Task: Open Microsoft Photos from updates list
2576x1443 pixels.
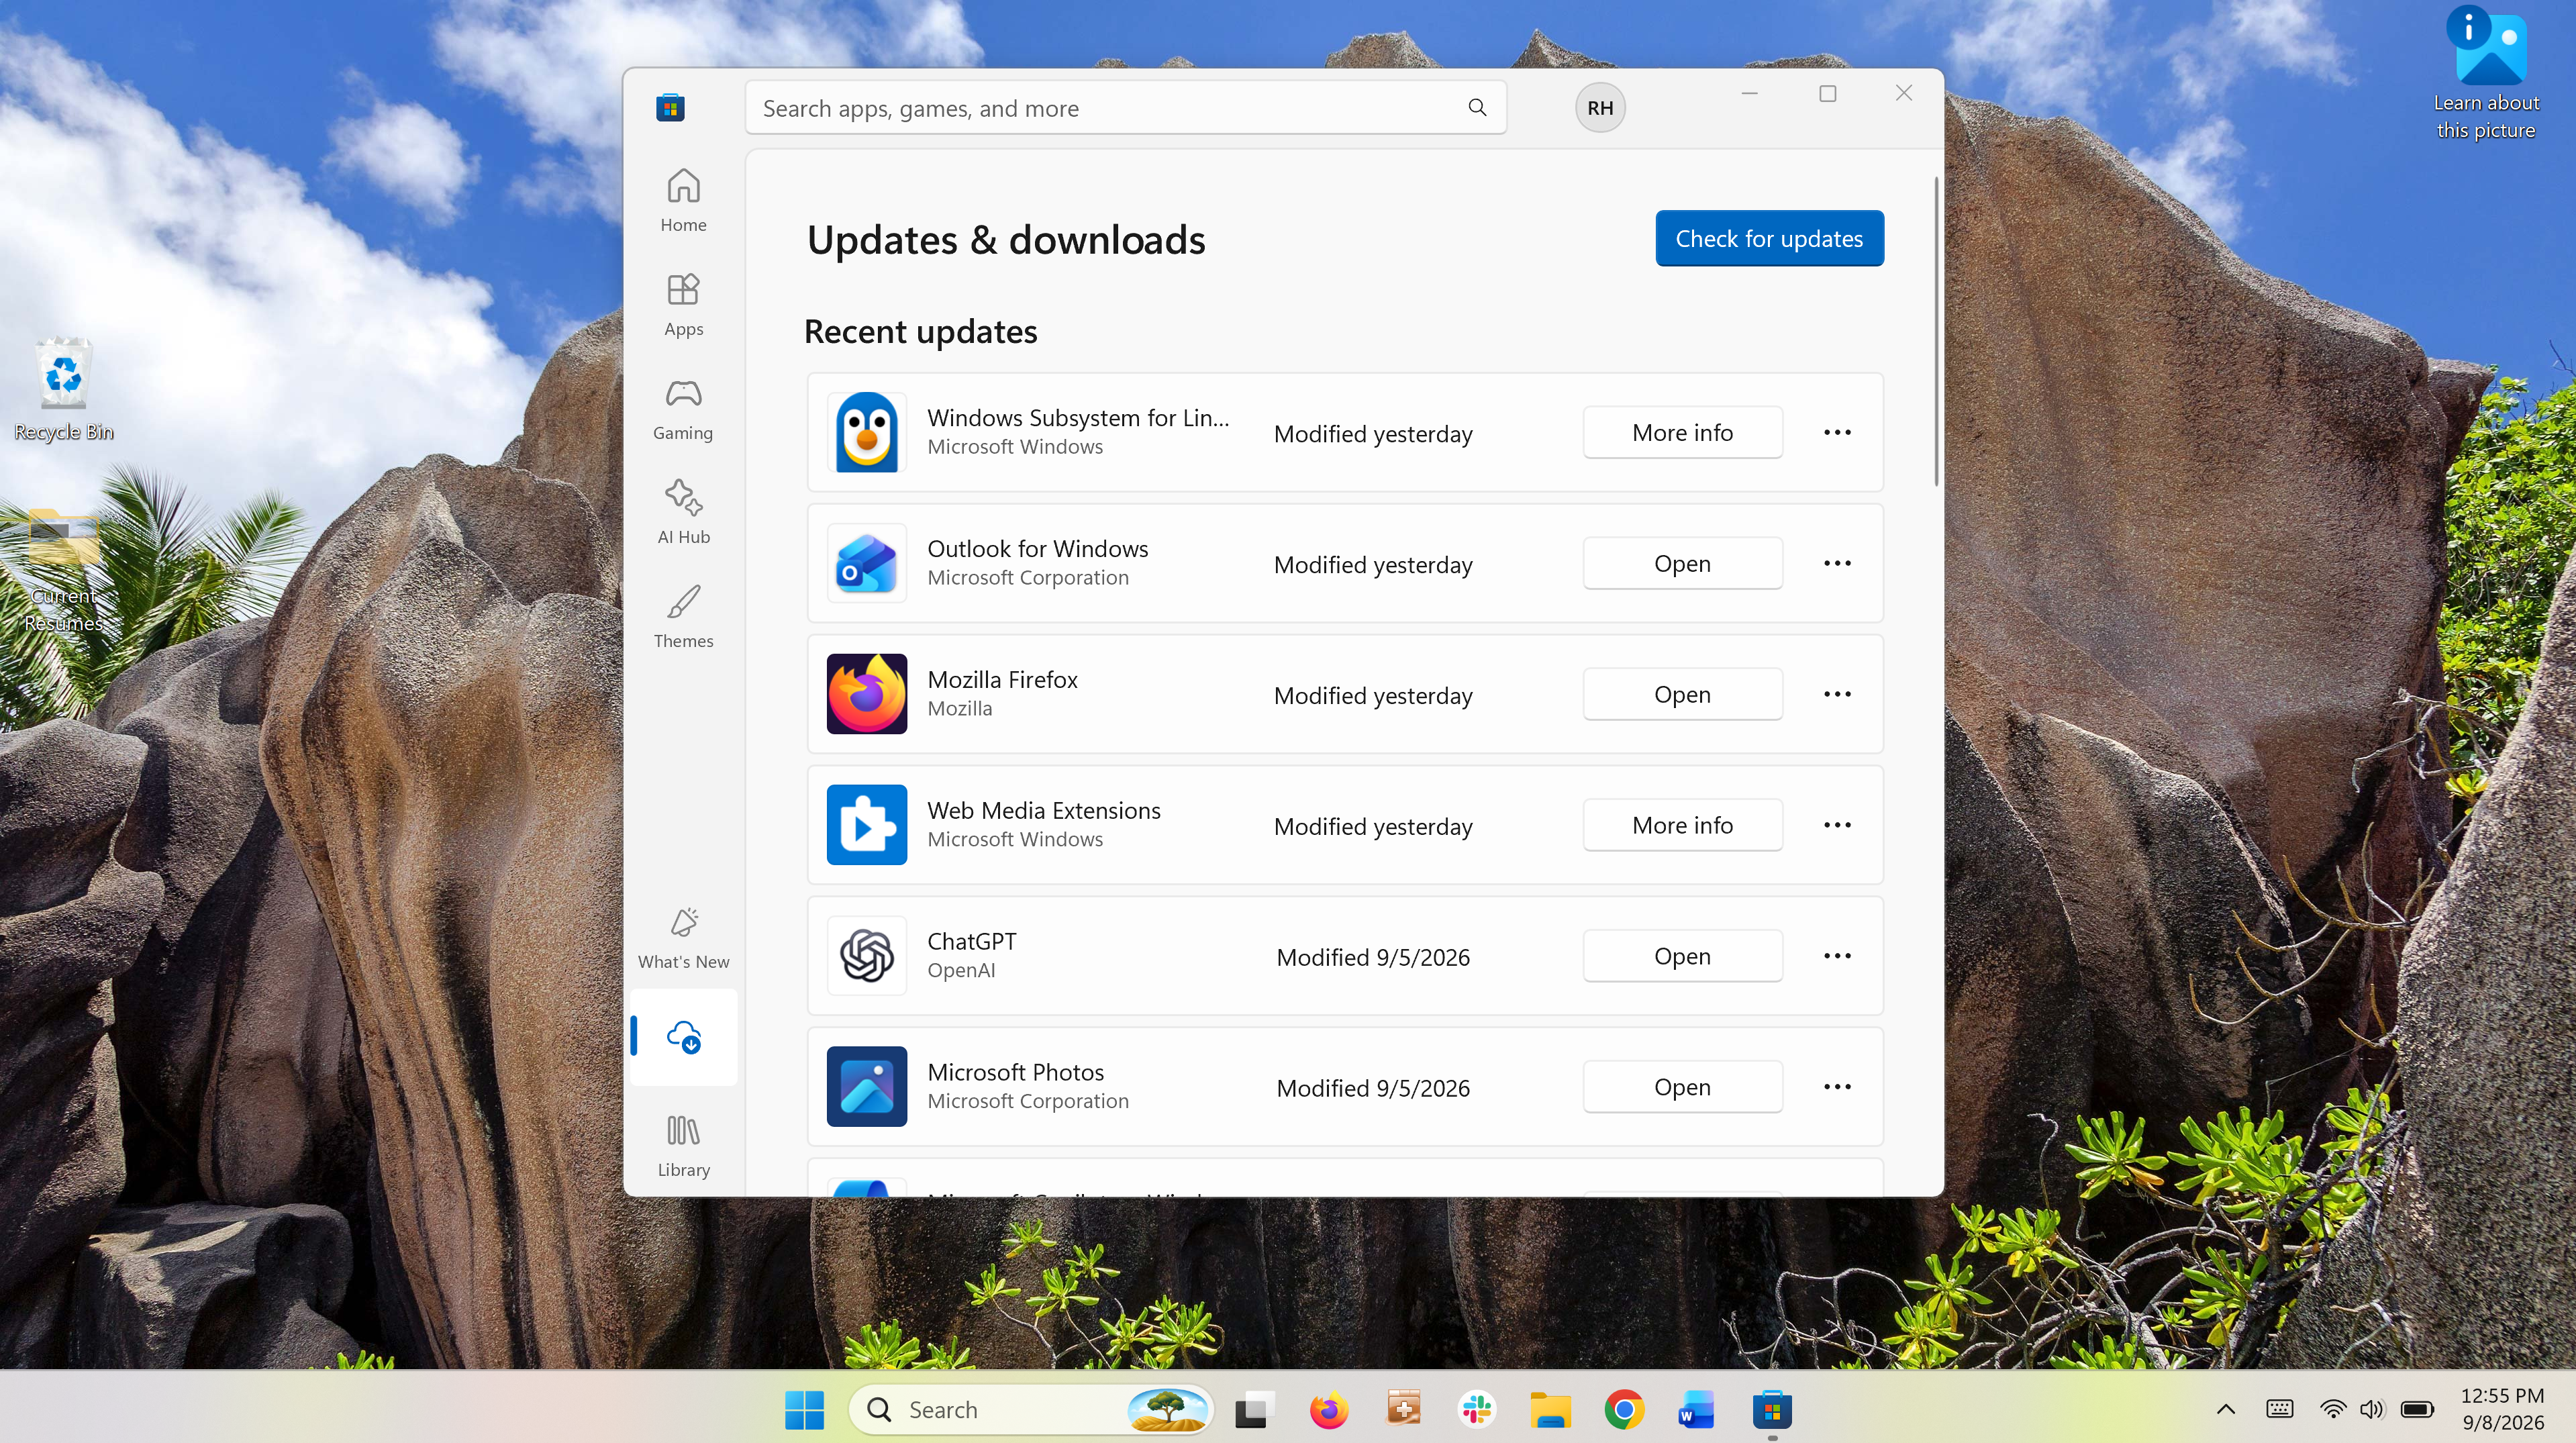Action: (1682, 1087)
